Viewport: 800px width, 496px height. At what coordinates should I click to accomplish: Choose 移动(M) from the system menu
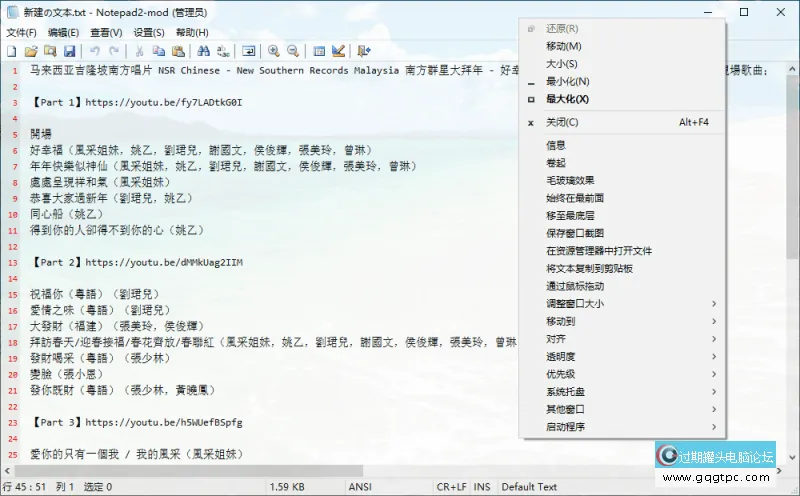622,46
